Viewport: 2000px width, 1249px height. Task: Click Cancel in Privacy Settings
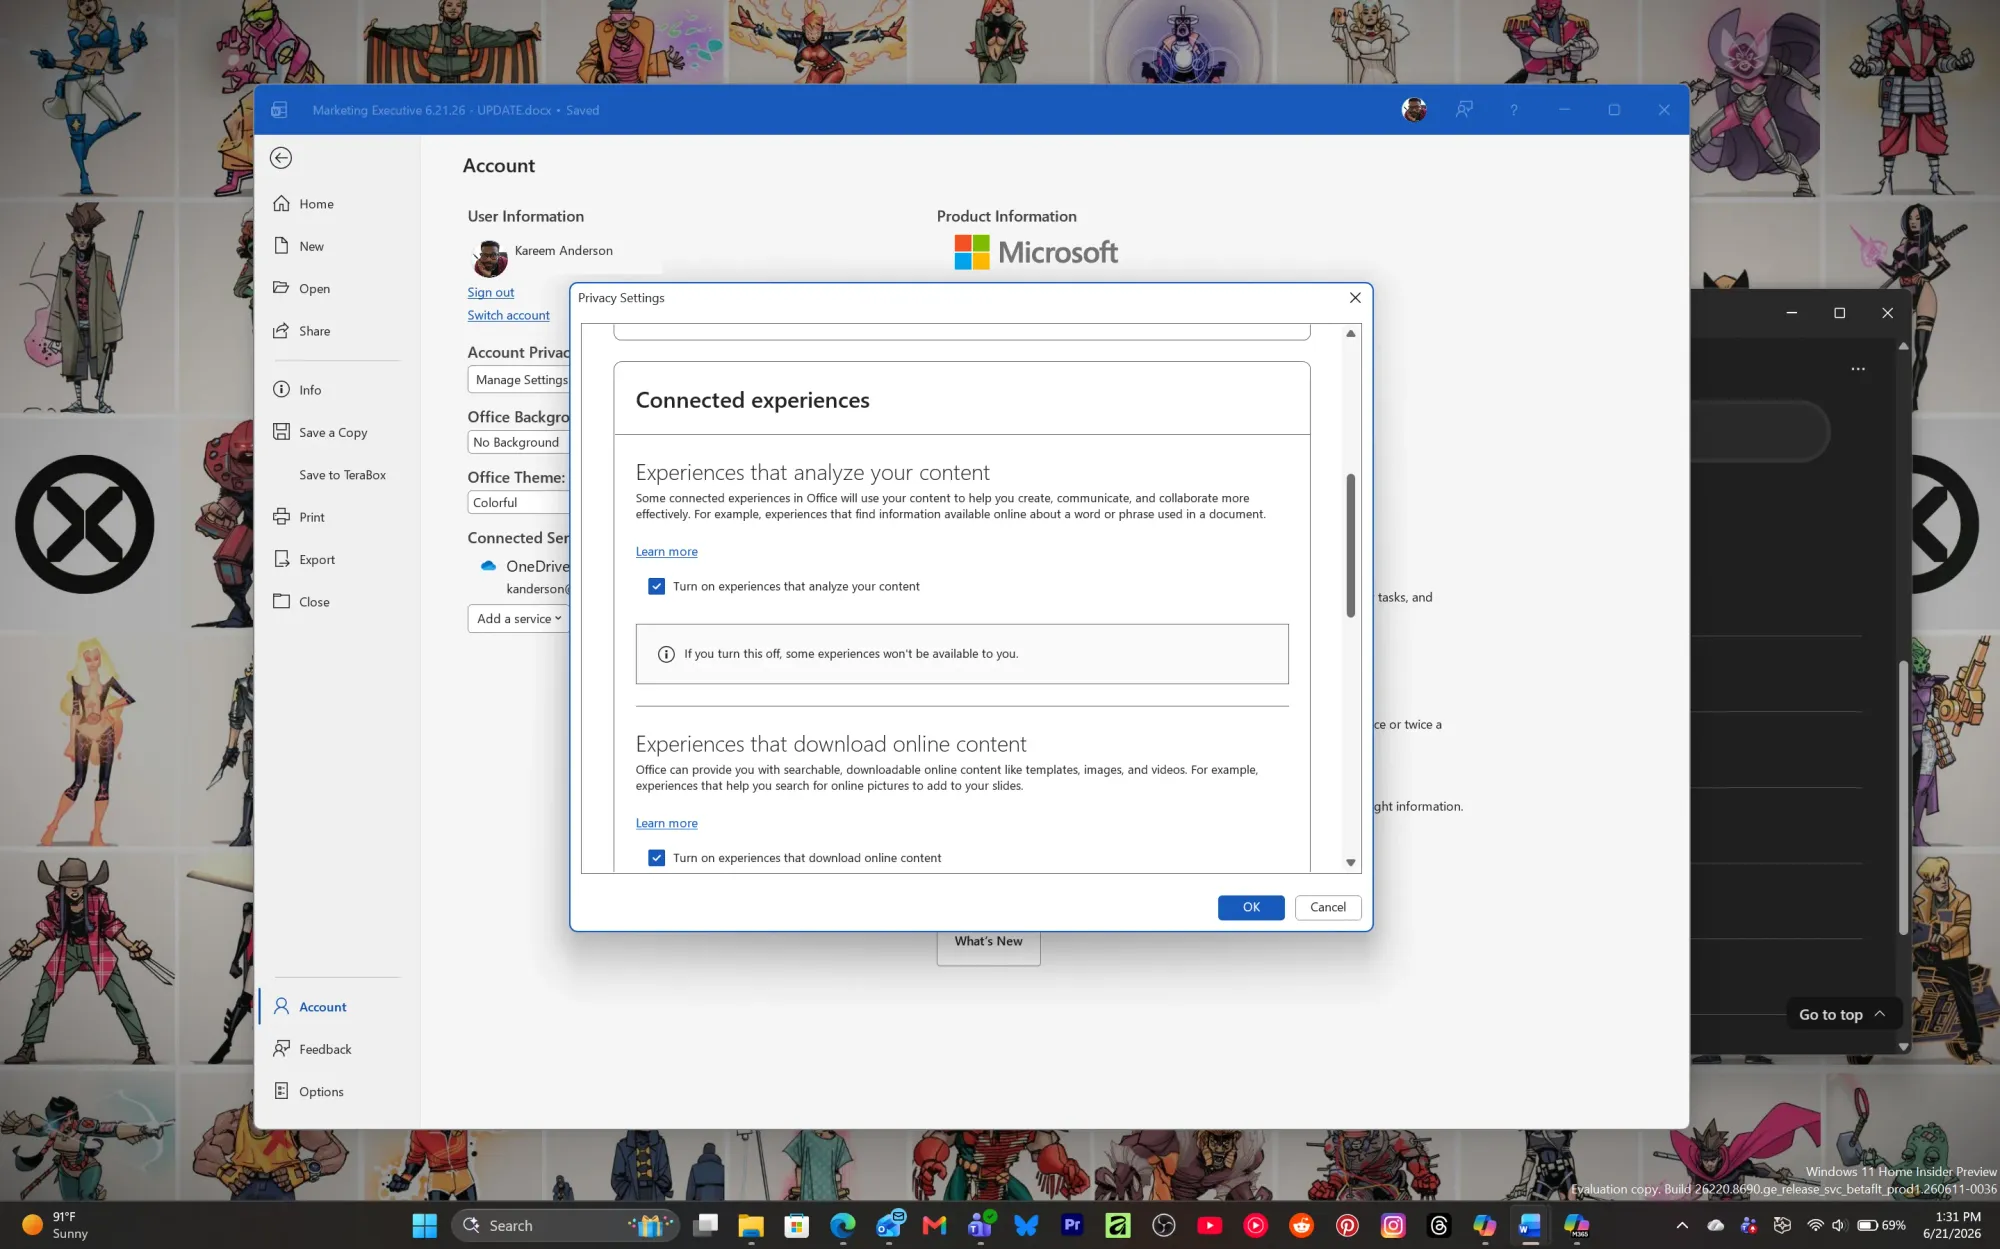[1328, 907]
